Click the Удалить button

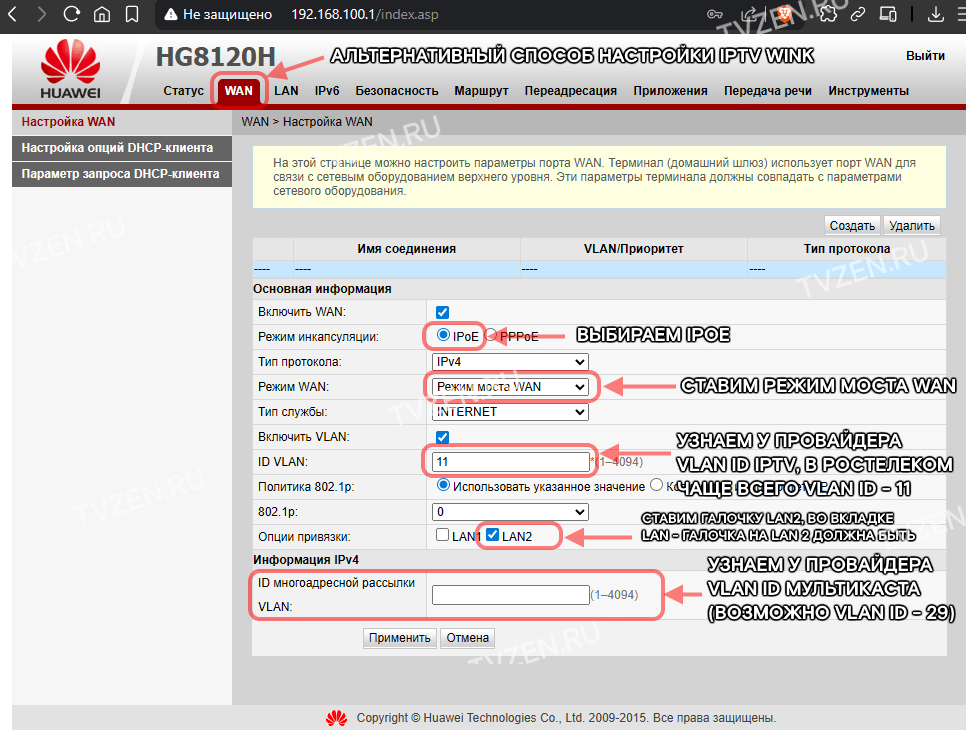point(912,225)
